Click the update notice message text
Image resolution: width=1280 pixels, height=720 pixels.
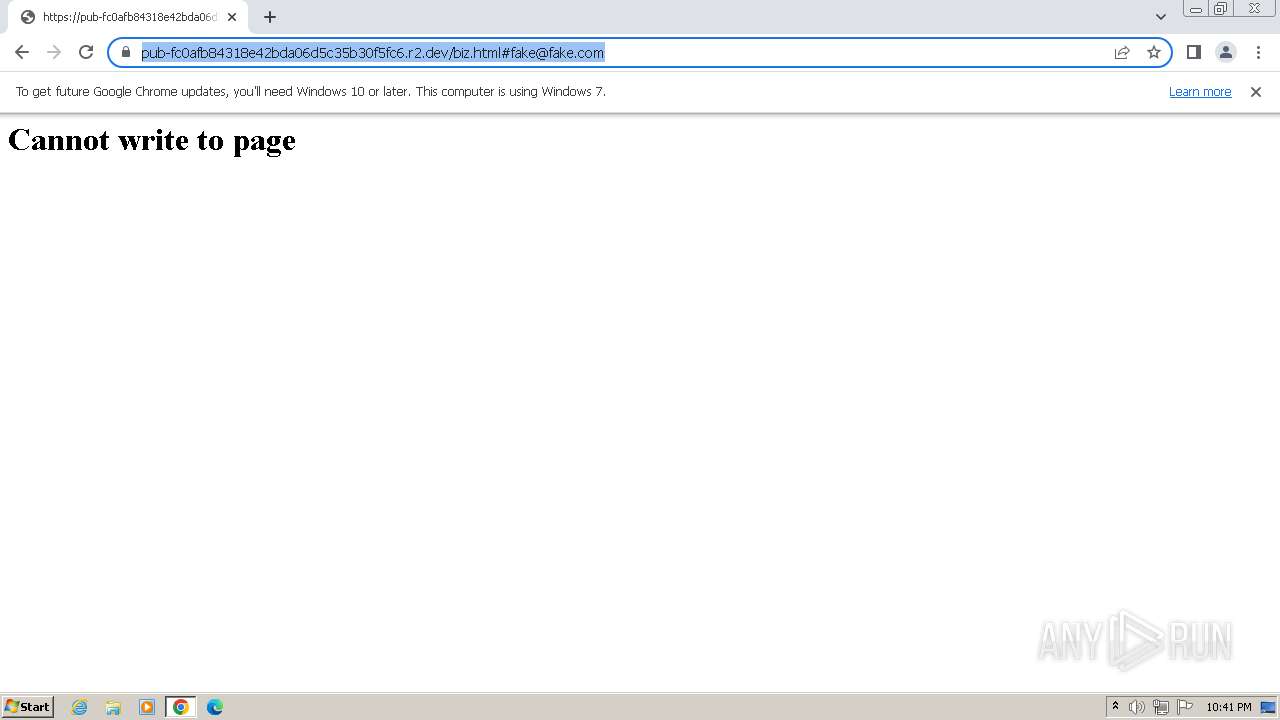[x=311, y=91]
